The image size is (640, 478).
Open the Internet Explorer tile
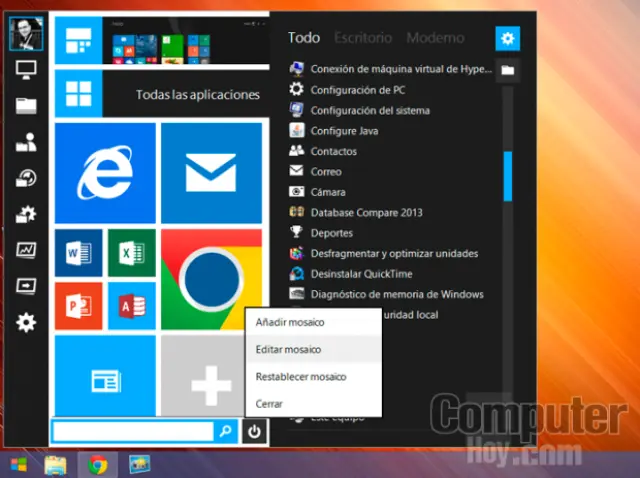[105, 174]
